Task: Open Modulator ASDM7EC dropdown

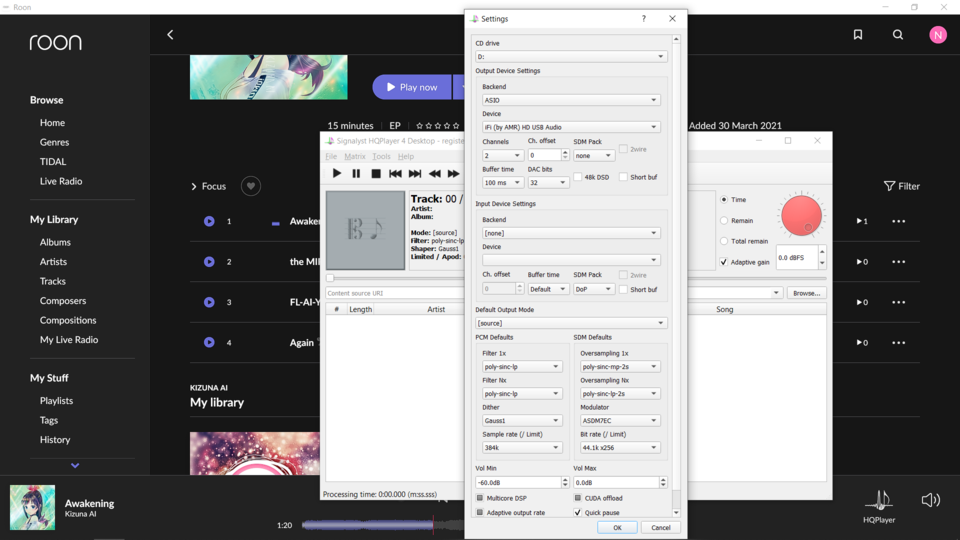Action: (x=620, y=421)
